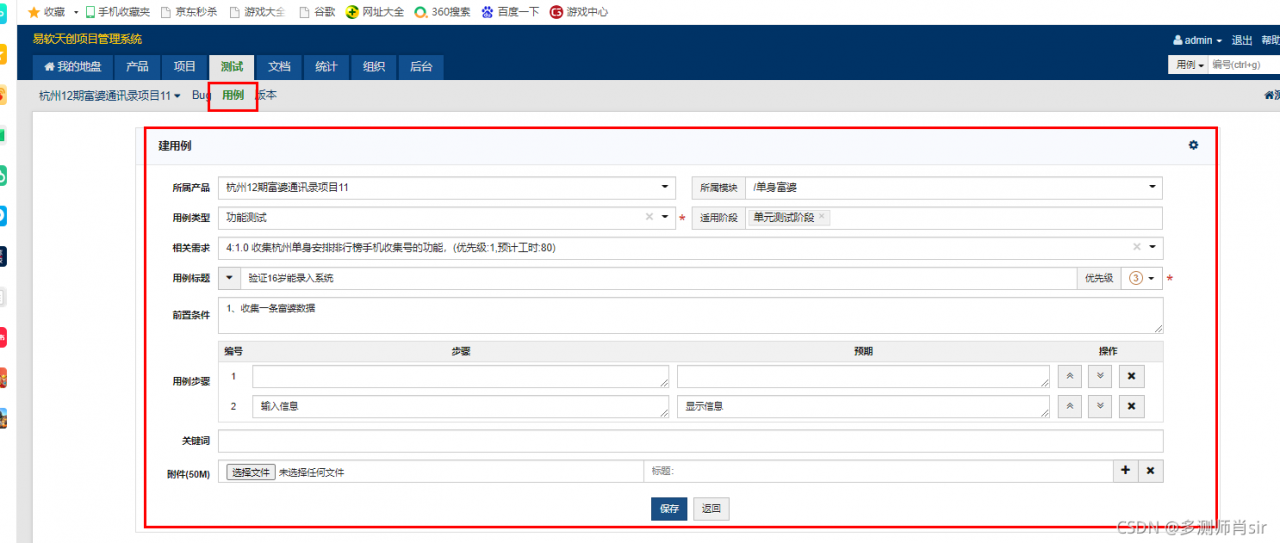Remove the 单元测试阶段 stage tag
Viewport: 1280px width, 543px height.
[x=822, y=217]
